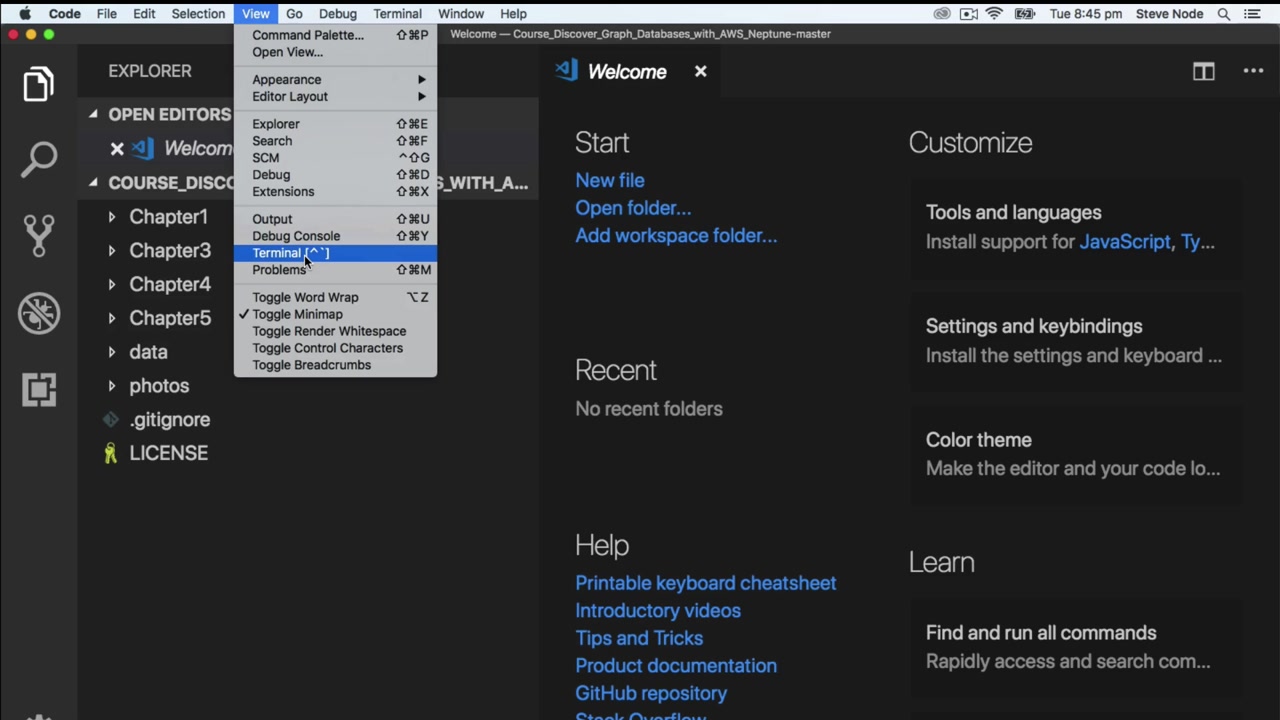Choose Problems in View menu
1280x720 pixels.
pyautogui.click(x=335, y=270)
